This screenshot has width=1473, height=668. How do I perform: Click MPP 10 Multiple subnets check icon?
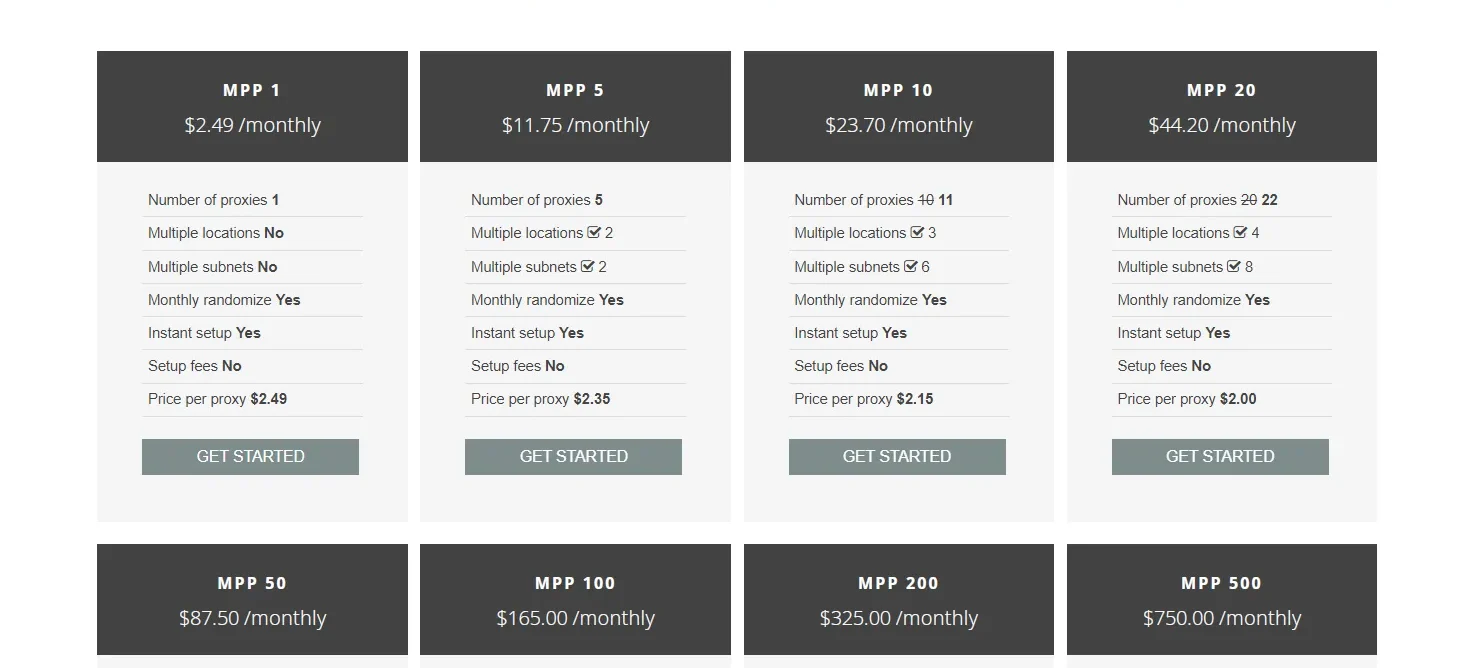tap(911, 267)
